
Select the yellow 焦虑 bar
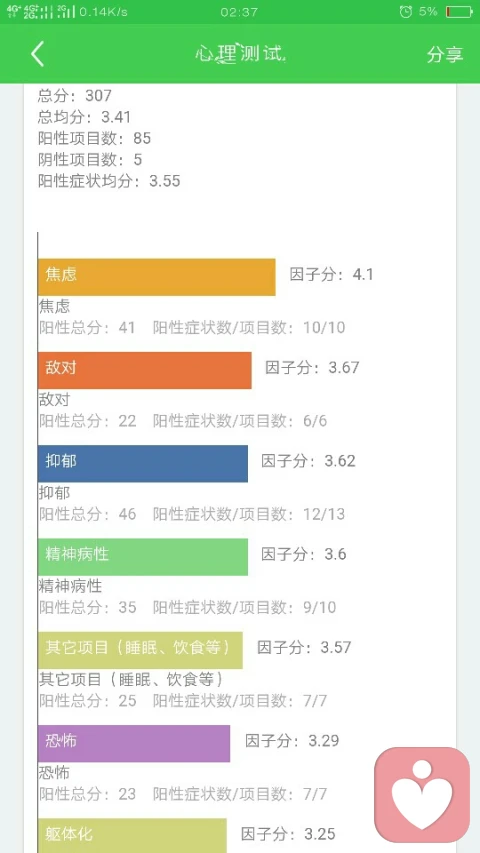click(157, 277)
